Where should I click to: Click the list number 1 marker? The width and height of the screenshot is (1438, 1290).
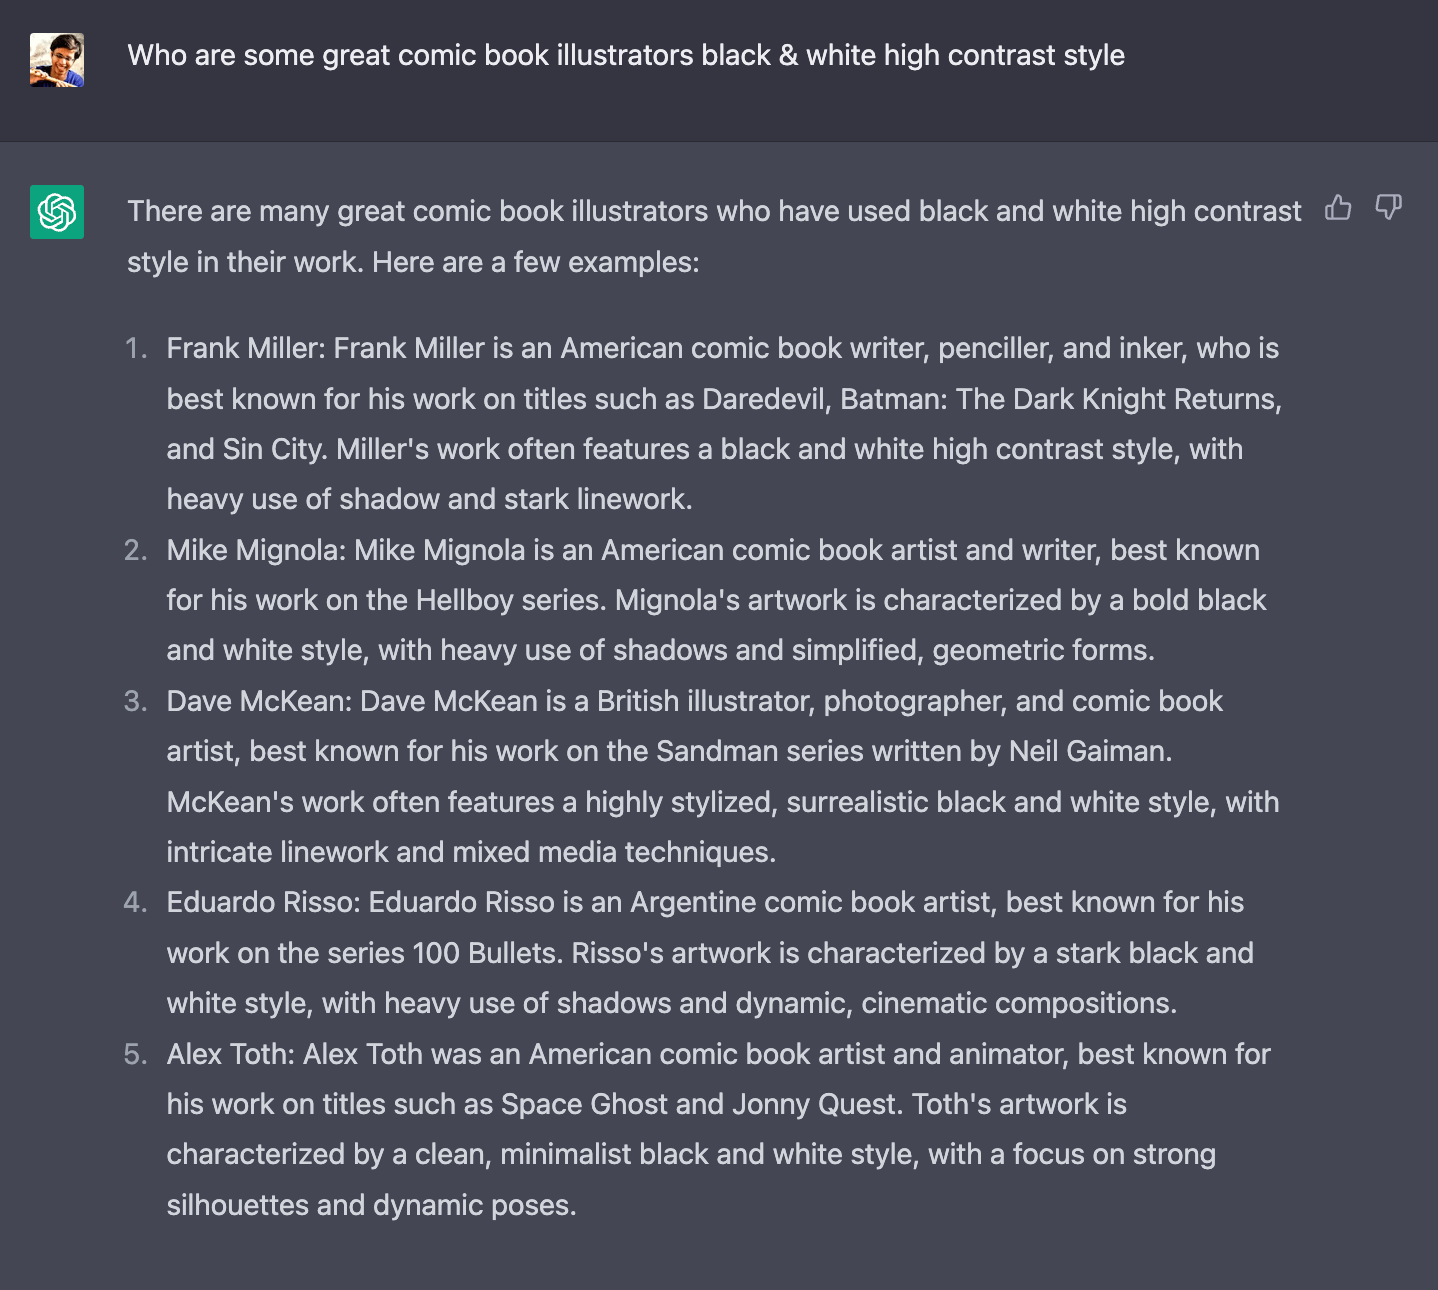[x=136, y=348]
